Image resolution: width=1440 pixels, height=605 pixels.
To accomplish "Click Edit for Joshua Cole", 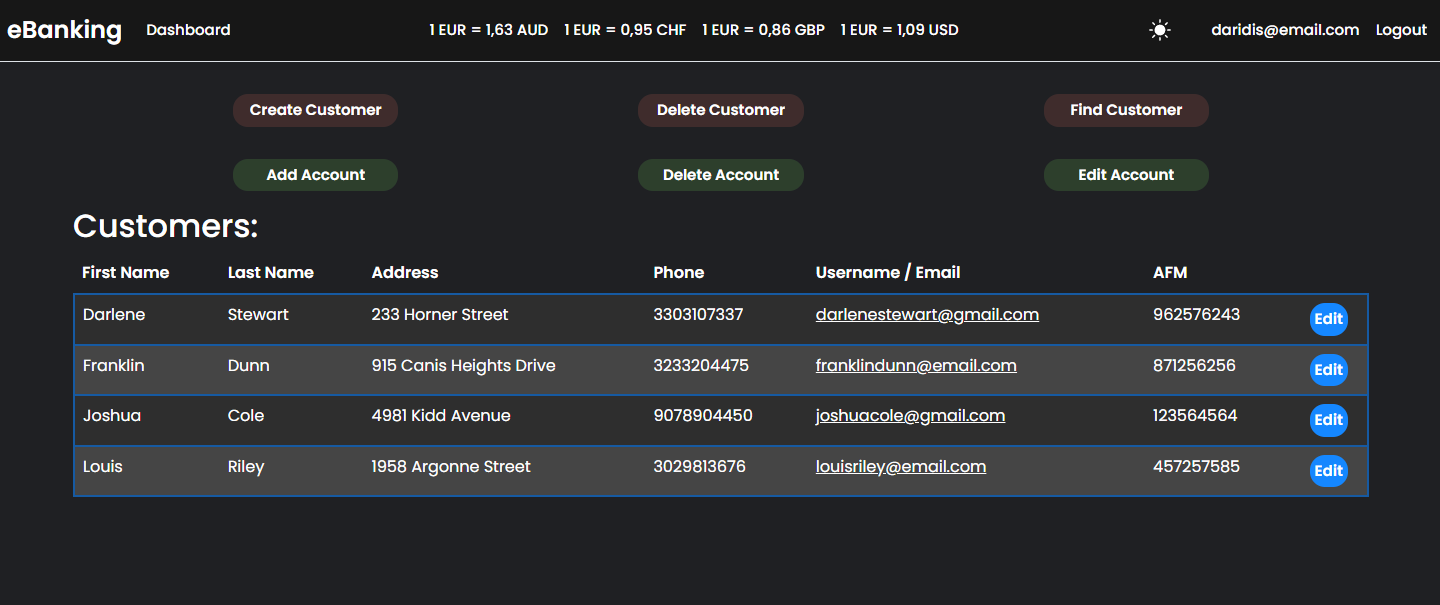I will point(1328,420).
